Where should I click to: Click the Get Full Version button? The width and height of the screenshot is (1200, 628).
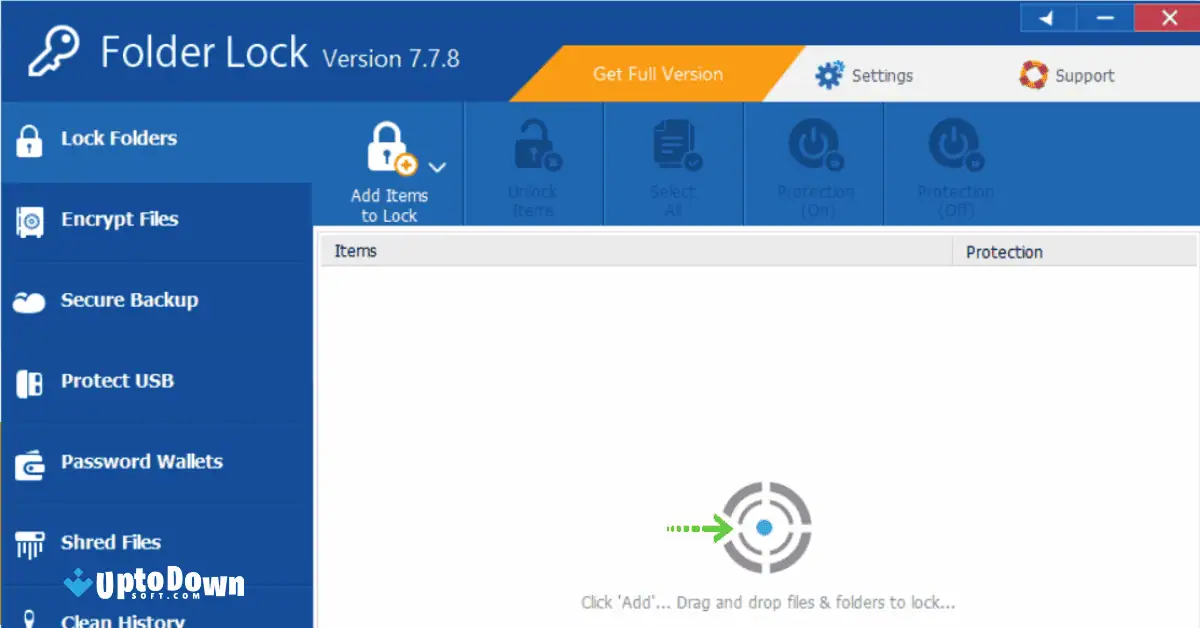(656, 74)
